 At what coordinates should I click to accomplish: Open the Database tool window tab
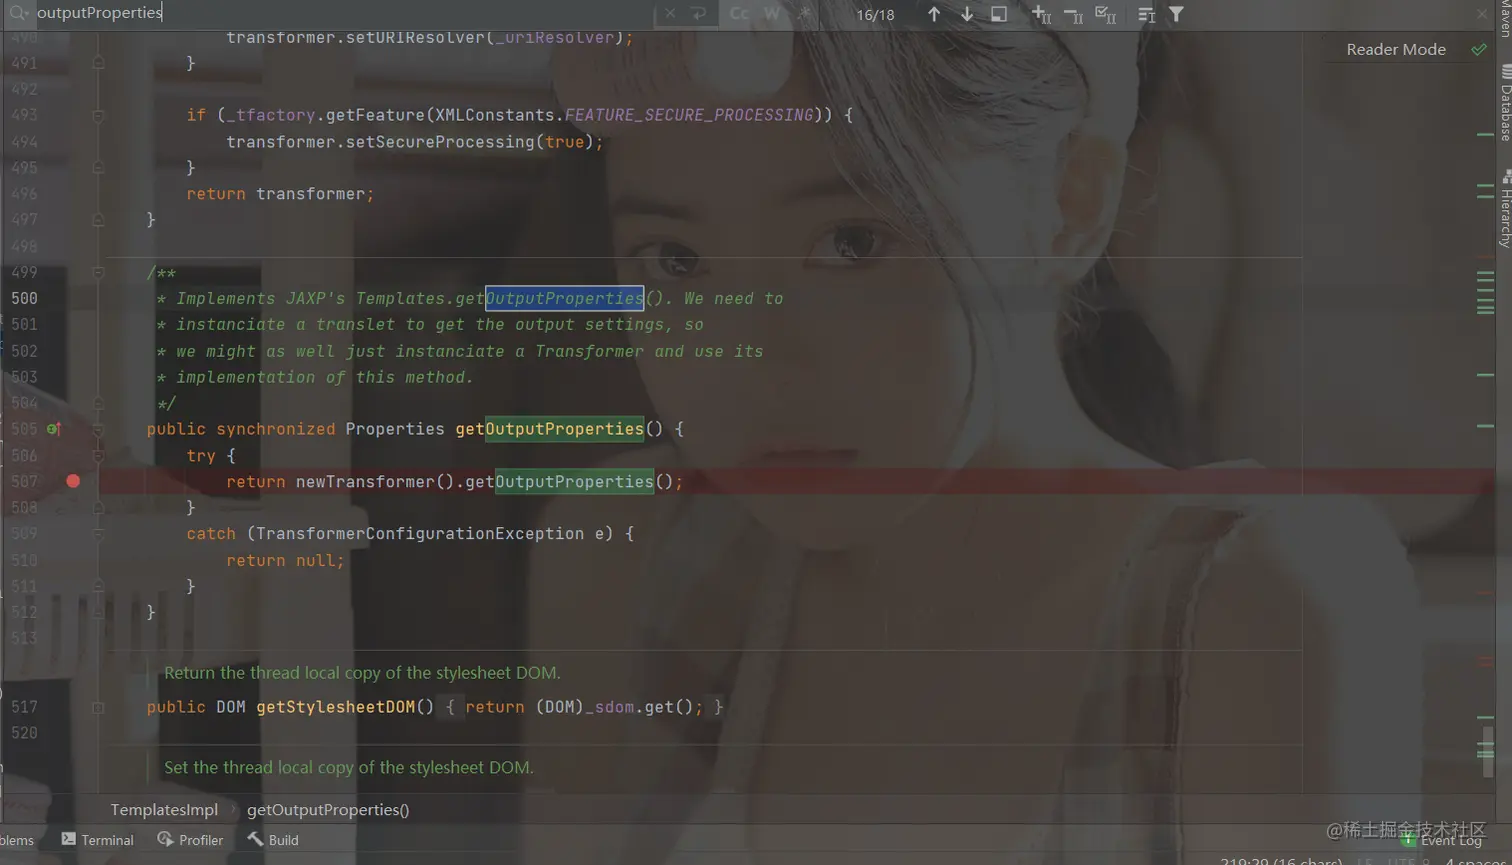(x=1505, y=104)
